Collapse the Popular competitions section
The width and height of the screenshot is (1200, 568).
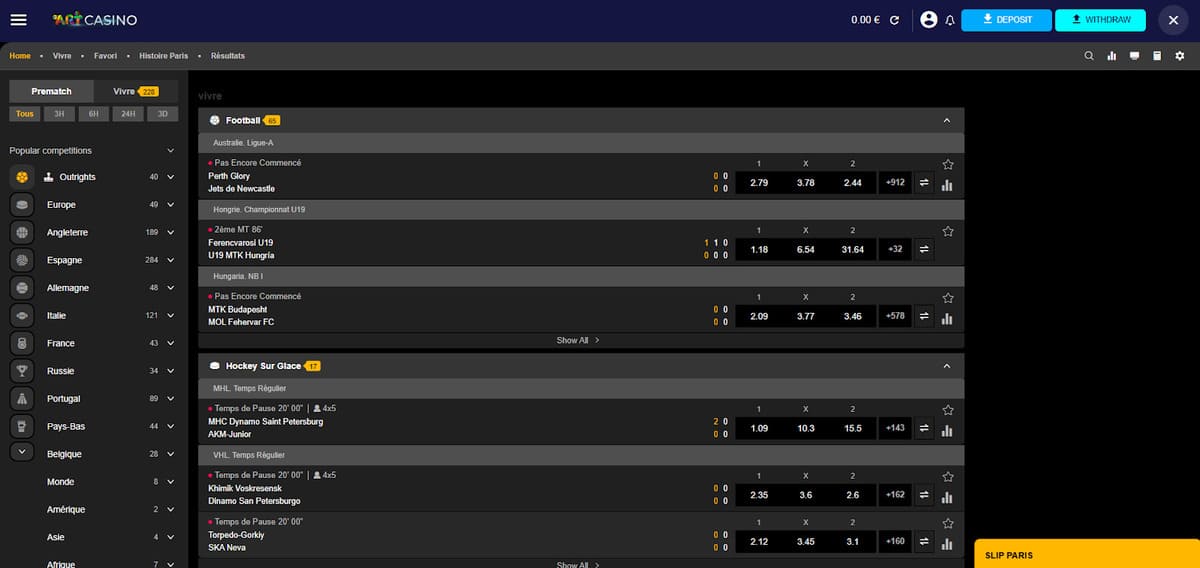170,151
